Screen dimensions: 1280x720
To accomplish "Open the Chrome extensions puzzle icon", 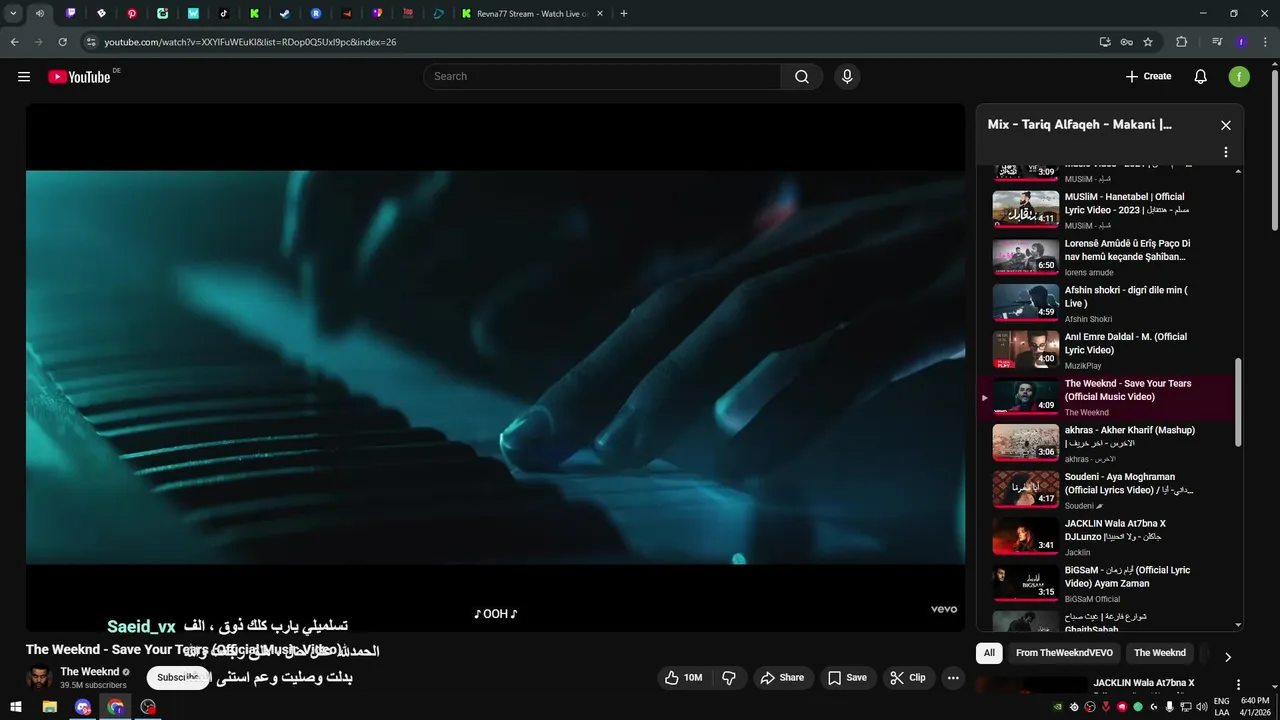I will (x=1182, y=42).
